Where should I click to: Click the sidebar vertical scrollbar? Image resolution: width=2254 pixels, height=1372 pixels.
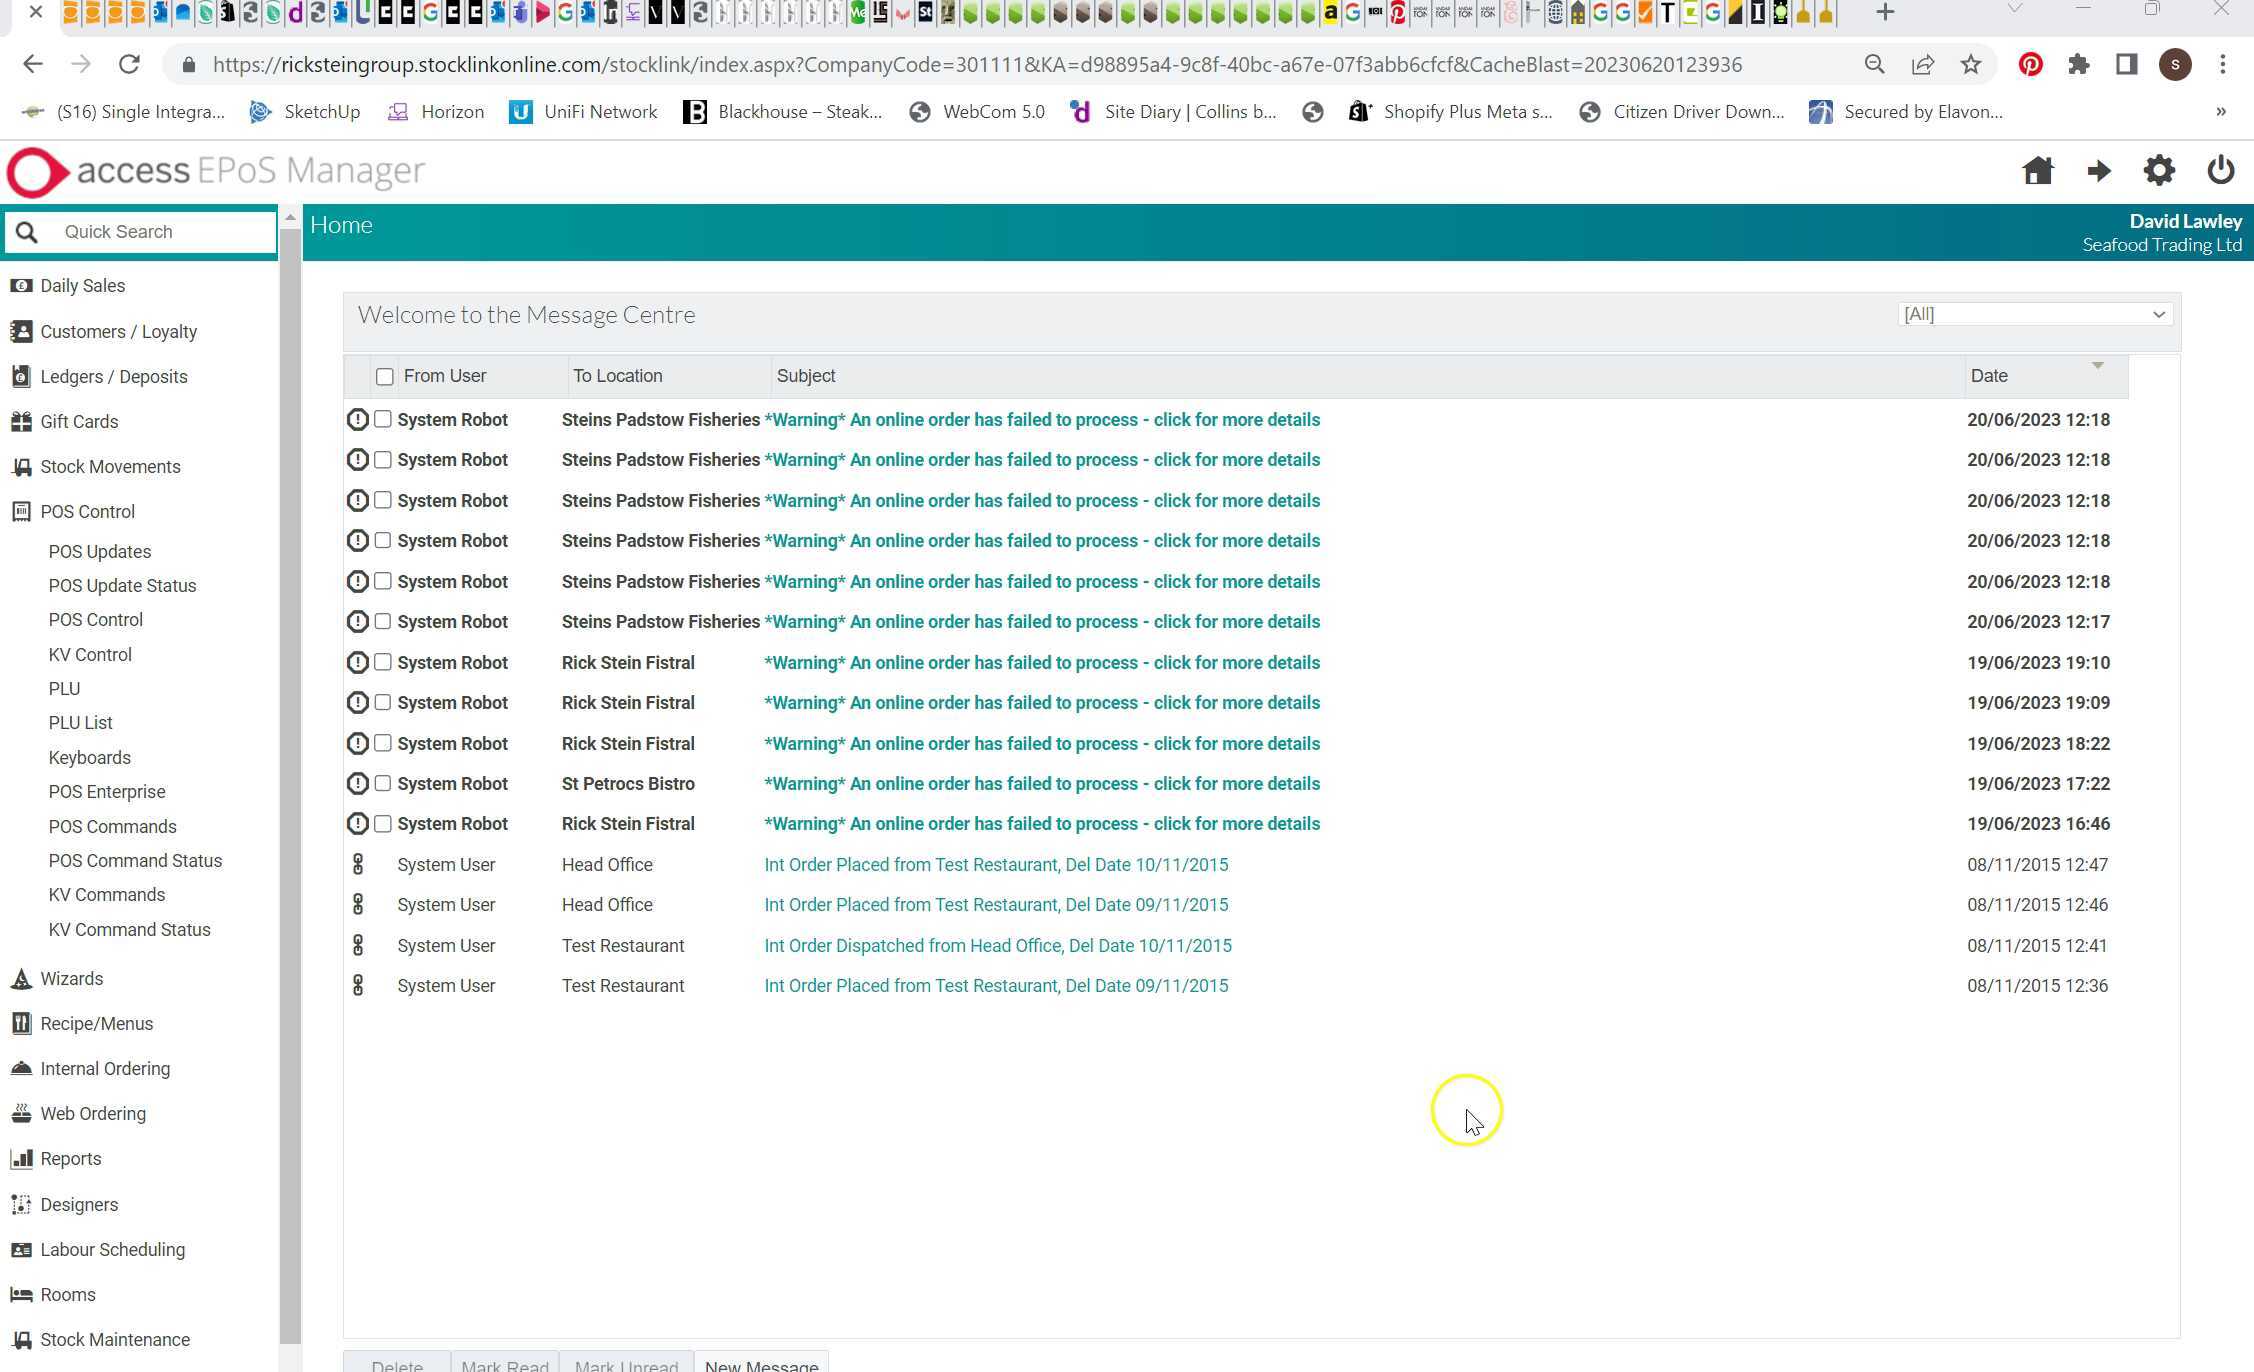click(290, 780)
